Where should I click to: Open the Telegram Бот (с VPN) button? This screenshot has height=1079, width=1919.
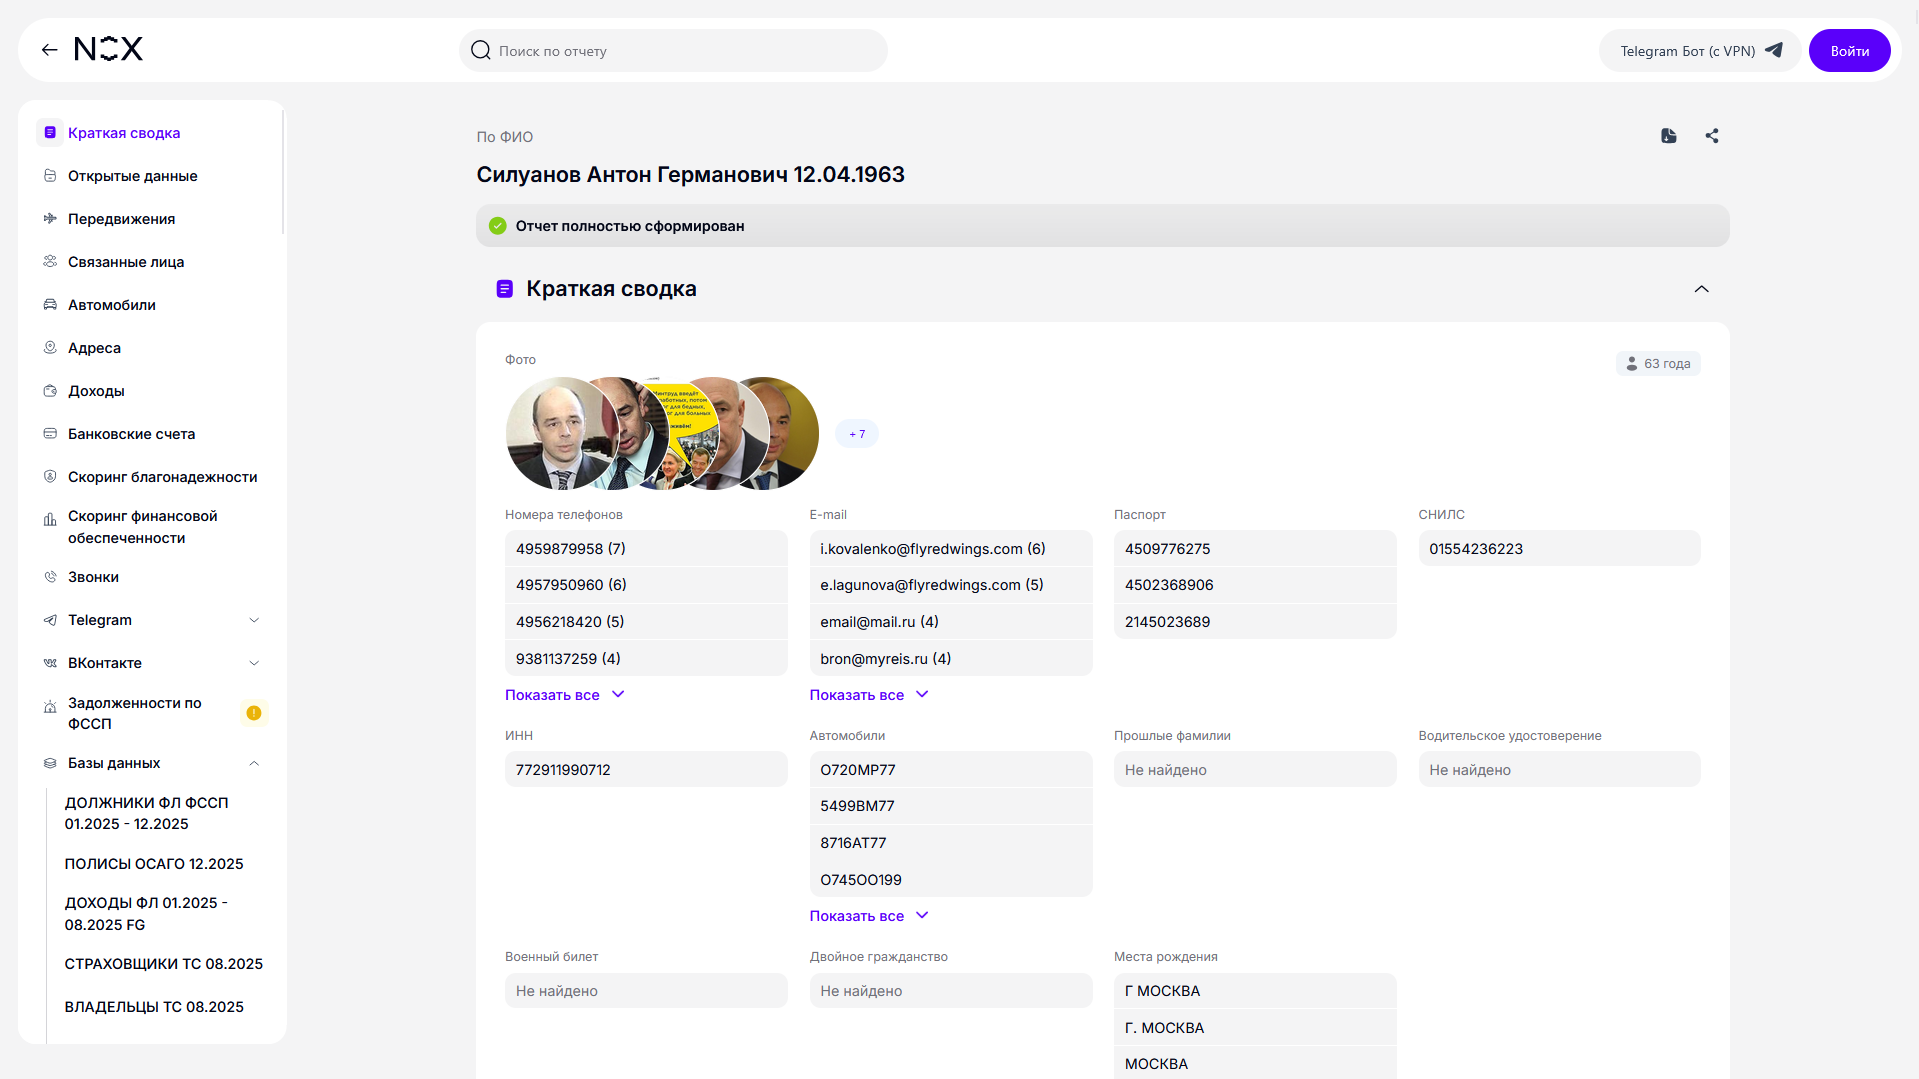[x=1700, y=51]
